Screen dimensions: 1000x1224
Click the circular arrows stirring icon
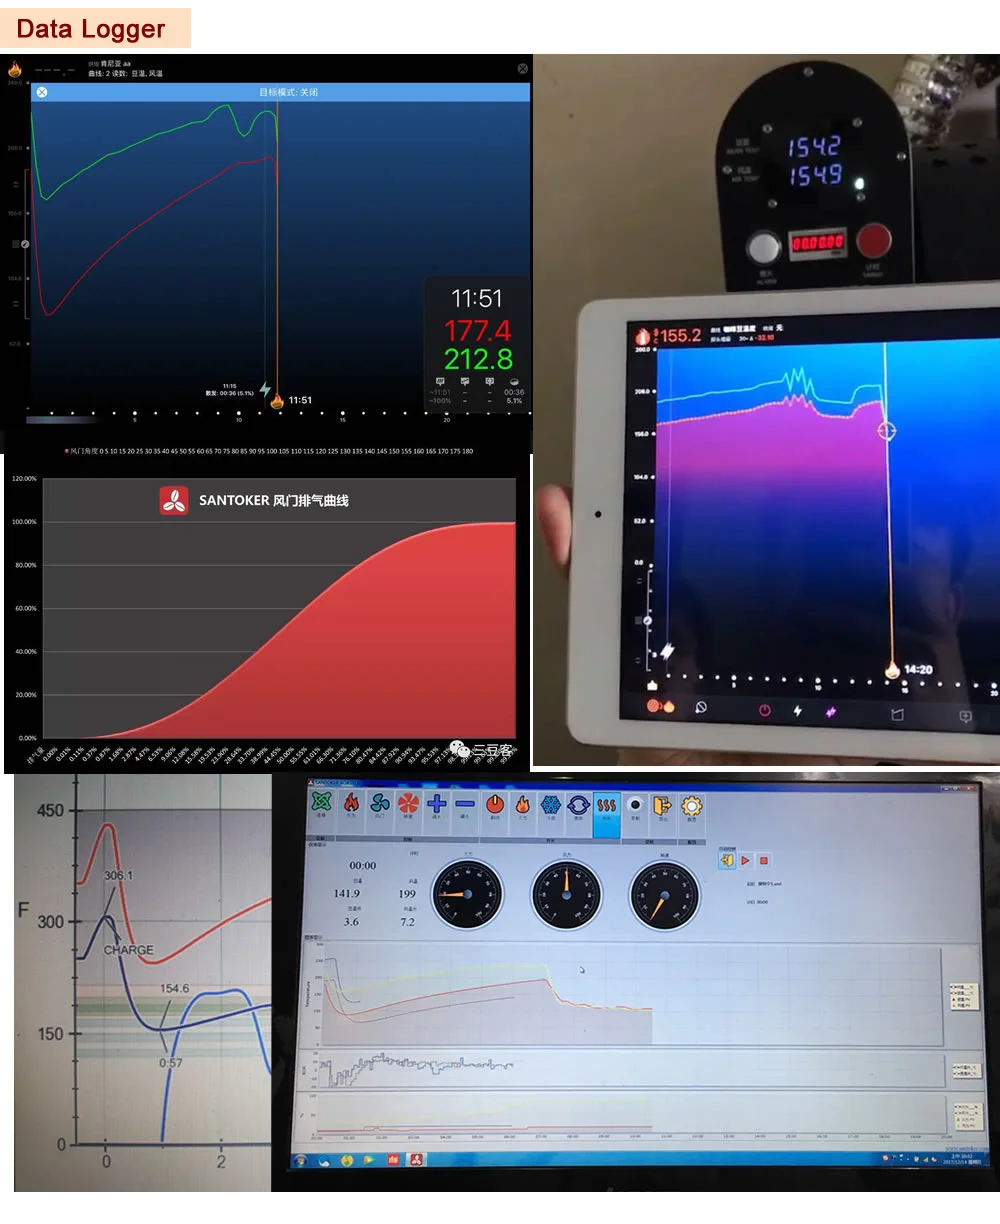pos(578,804)
